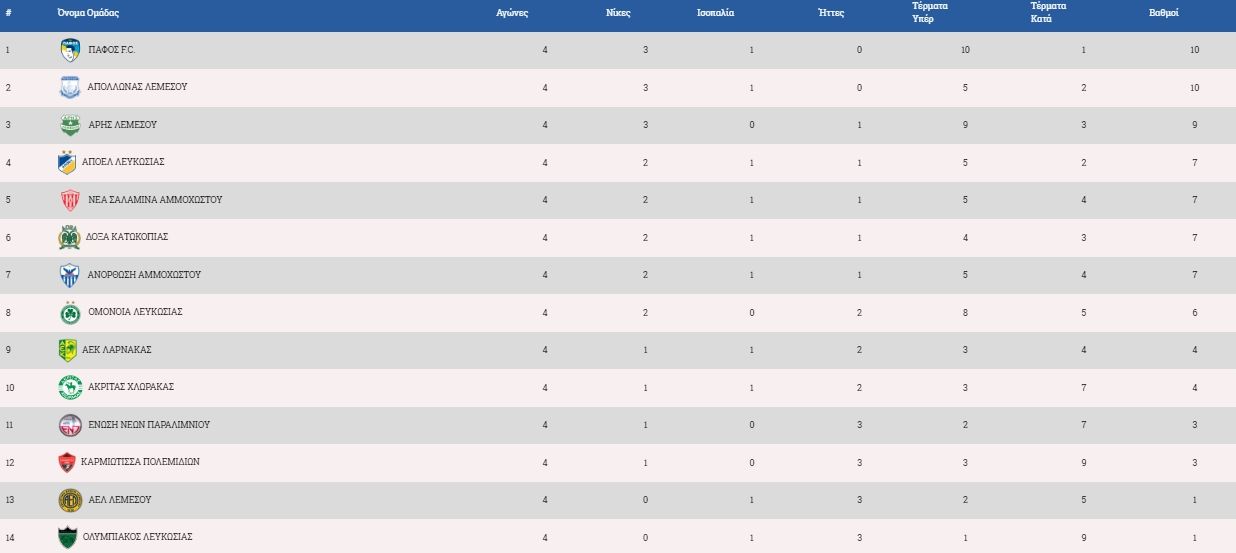Select the ΚΑΡΜΙΩΤΙΣΣΑ ΠΟΛΕΜΙΔΙΩΝ team name

(141, 461)
